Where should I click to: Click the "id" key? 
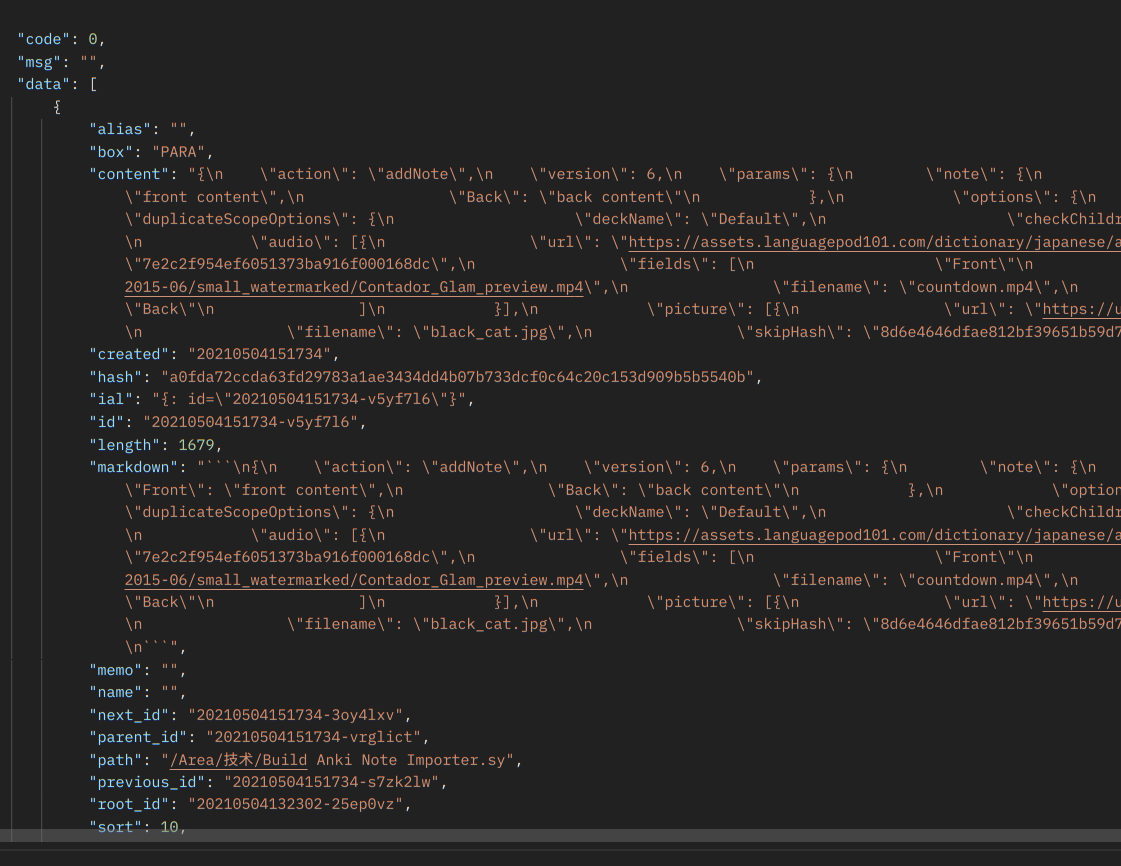click(107, 423)
